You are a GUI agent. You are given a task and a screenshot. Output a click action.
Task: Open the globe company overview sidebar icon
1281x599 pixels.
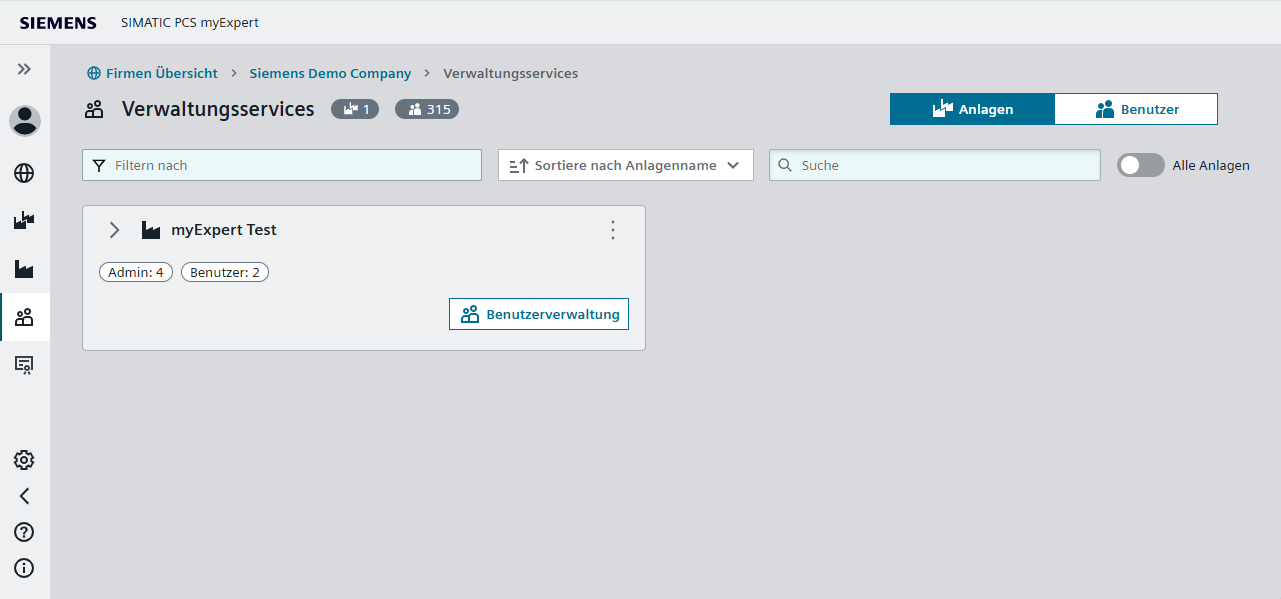[x=24, y=173]
